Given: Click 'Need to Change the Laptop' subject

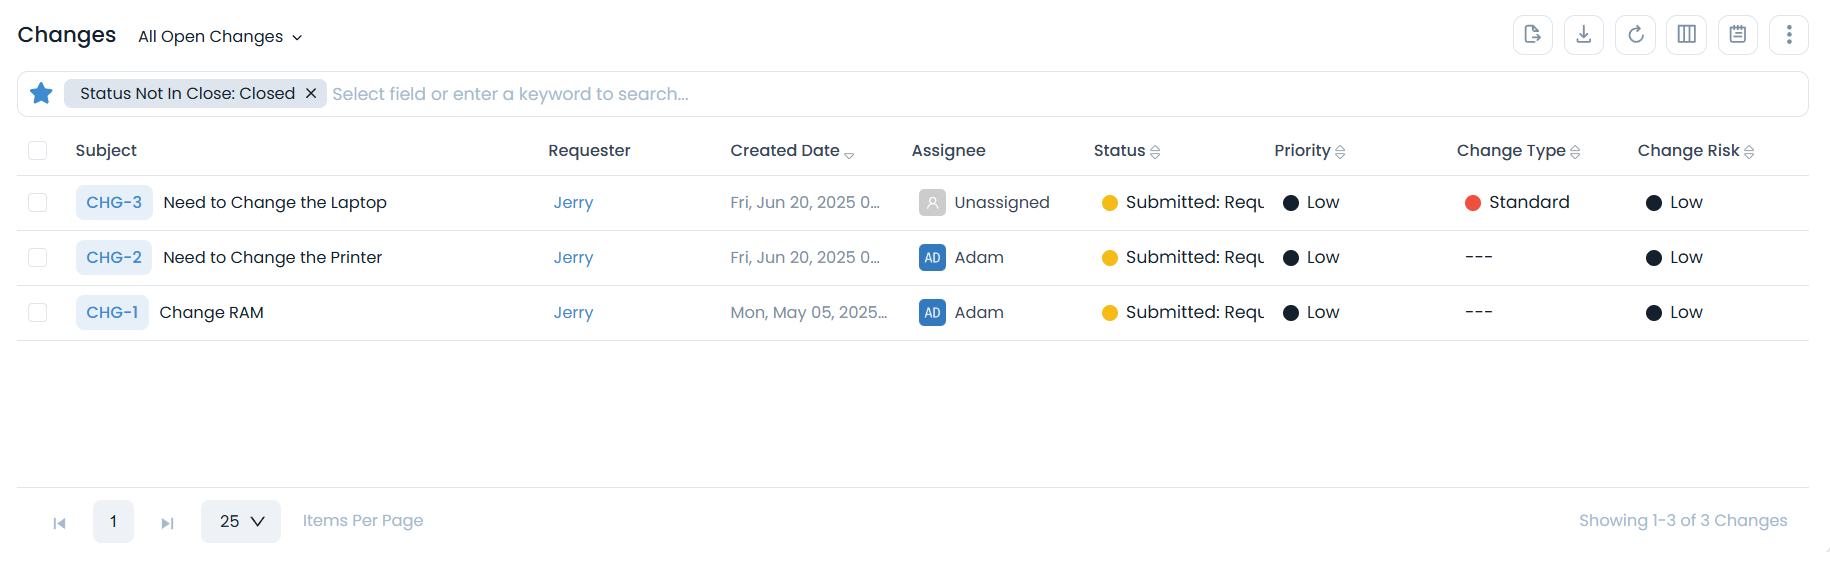Looking at the screenshot, I should pos(275,203).
